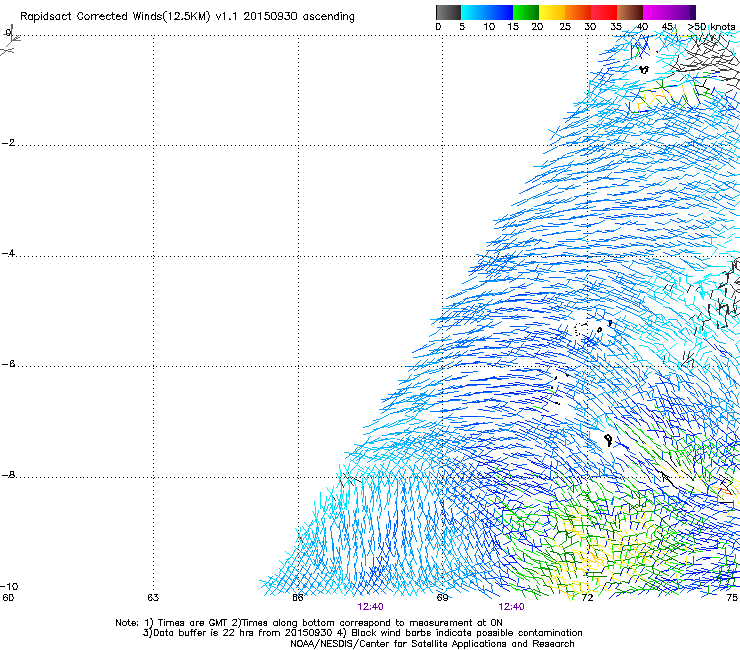740x650 pixels.
Task: Click the '-10' latitude axis label
Action: (9, 587)
